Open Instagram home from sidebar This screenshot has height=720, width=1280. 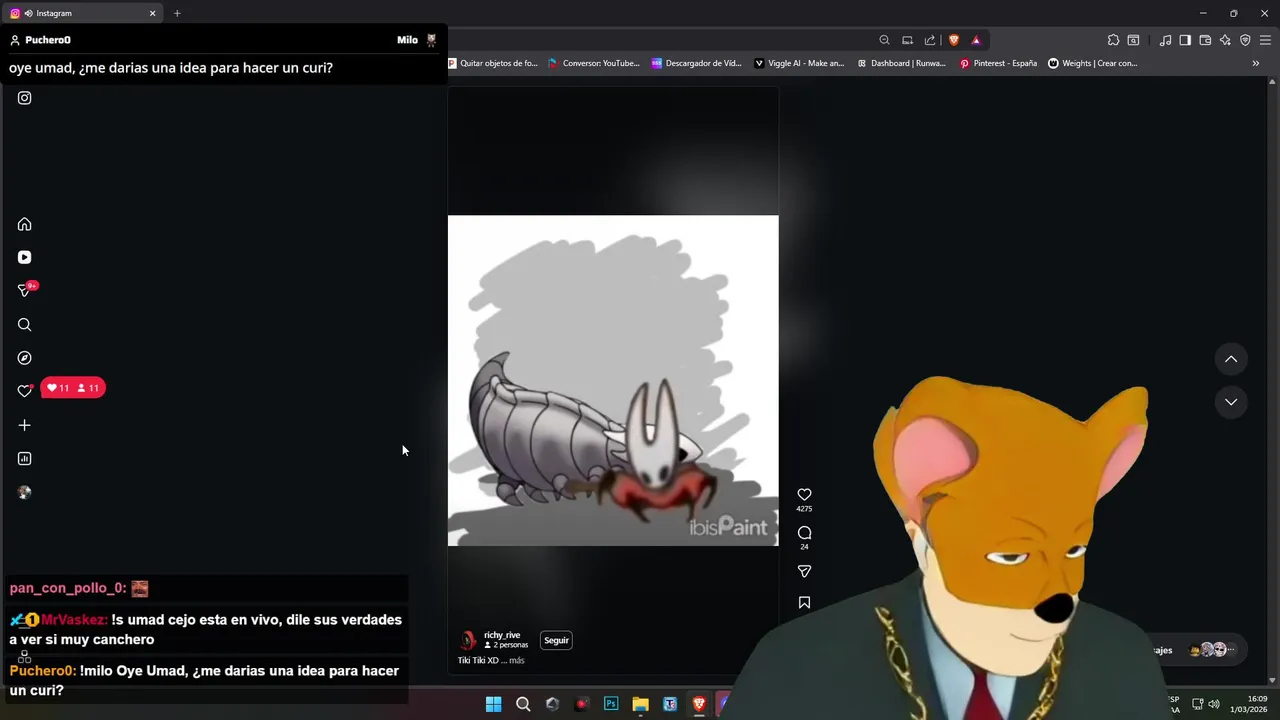tap(24, 224)
